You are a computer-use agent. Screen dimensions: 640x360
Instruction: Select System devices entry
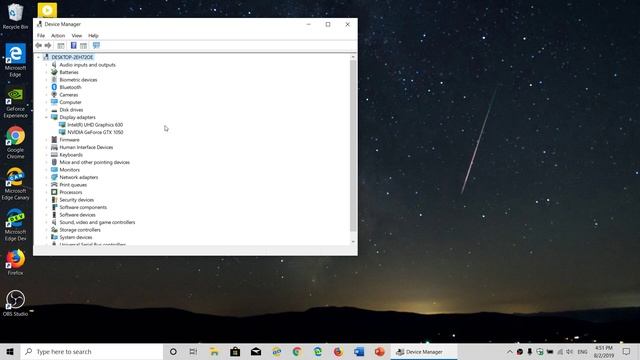click(76, 238)
